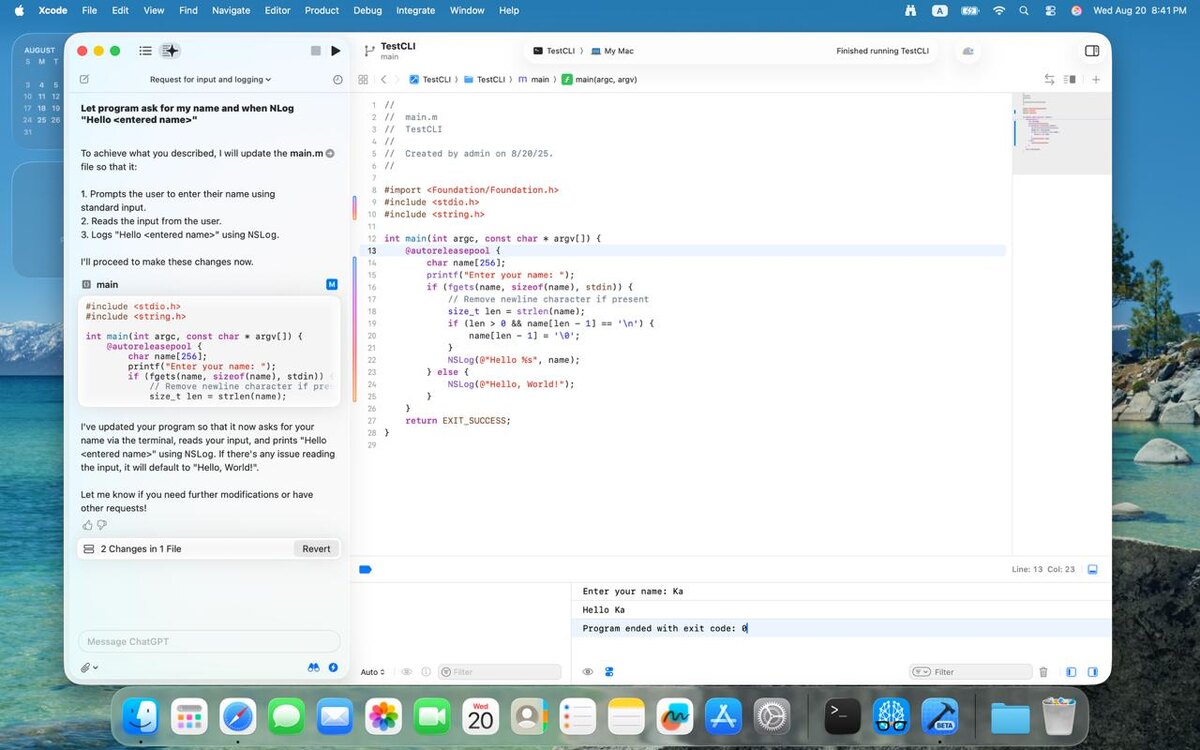The height and width of the screenshot is (750, 1200).
Task: Open the related items grid menu
Action: point(363,79)
